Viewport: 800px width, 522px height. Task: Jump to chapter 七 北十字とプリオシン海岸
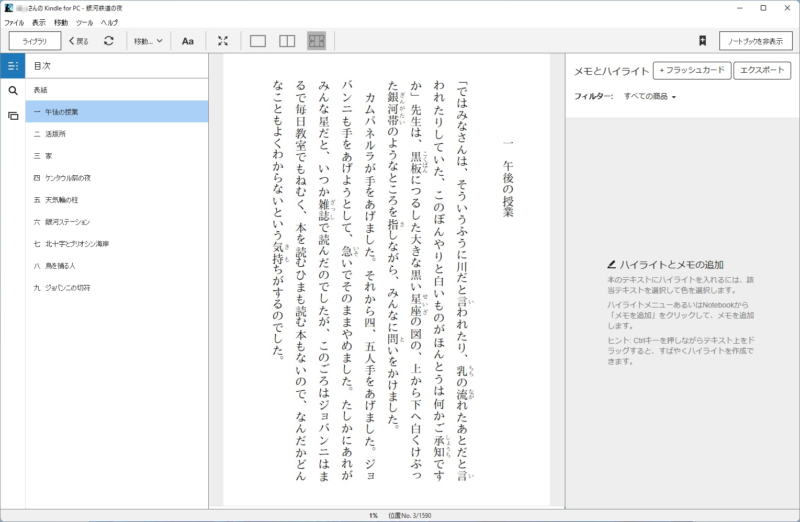click(117, 243)
